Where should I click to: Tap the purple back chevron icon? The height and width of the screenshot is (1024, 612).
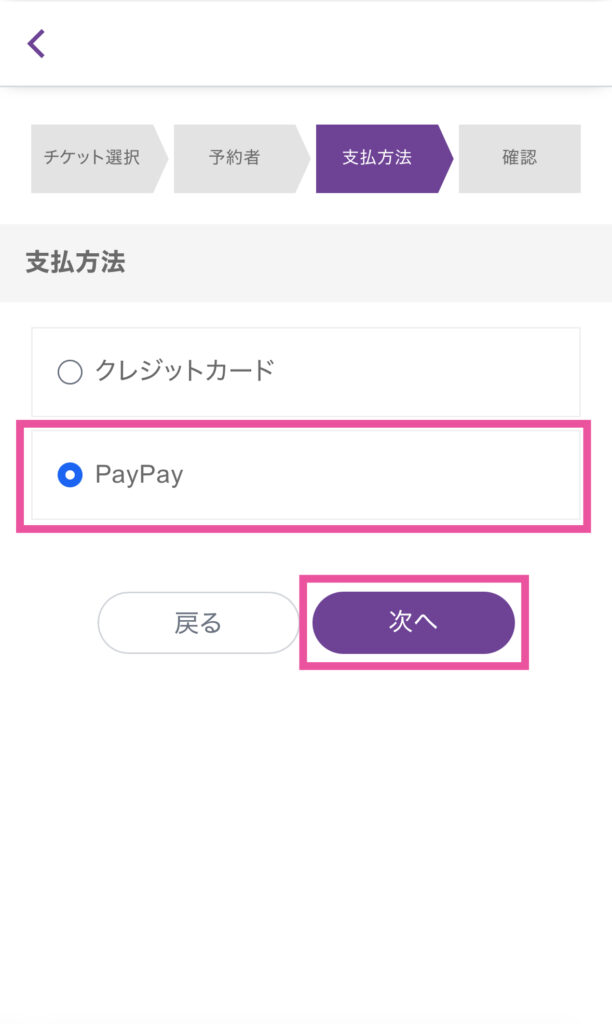(x=37, y=44)
